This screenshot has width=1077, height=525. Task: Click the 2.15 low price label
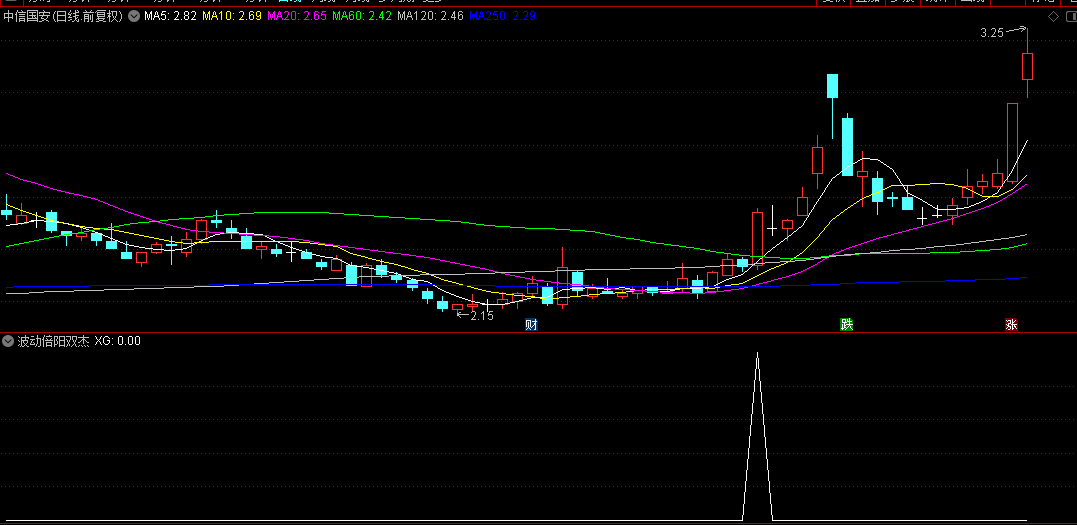pos(481,316)
